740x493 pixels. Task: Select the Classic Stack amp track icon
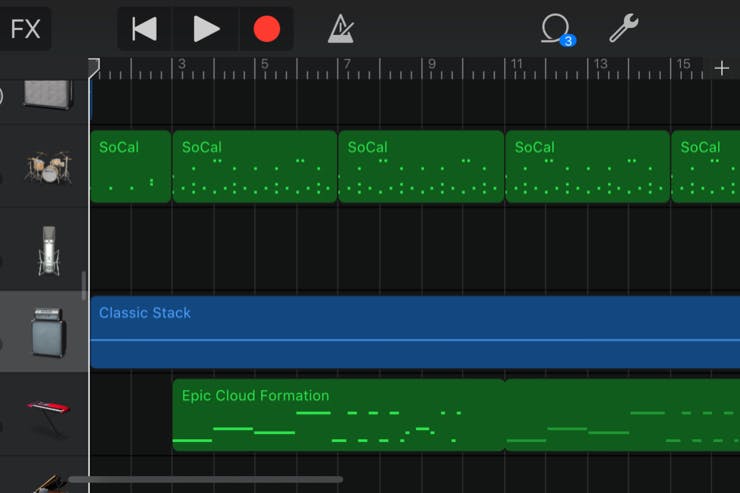(x=47, y=332)
